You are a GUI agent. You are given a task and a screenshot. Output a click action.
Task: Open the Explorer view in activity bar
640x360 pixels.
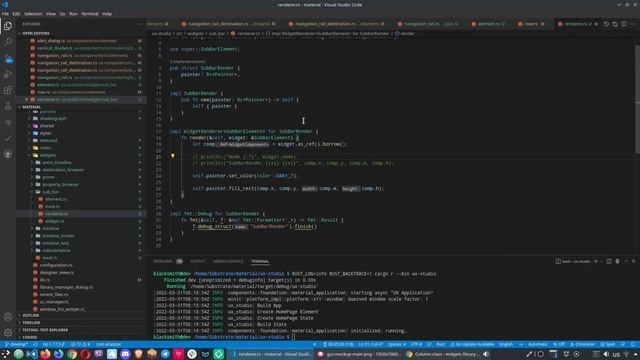pyautogui.click(x=8, y=26)
